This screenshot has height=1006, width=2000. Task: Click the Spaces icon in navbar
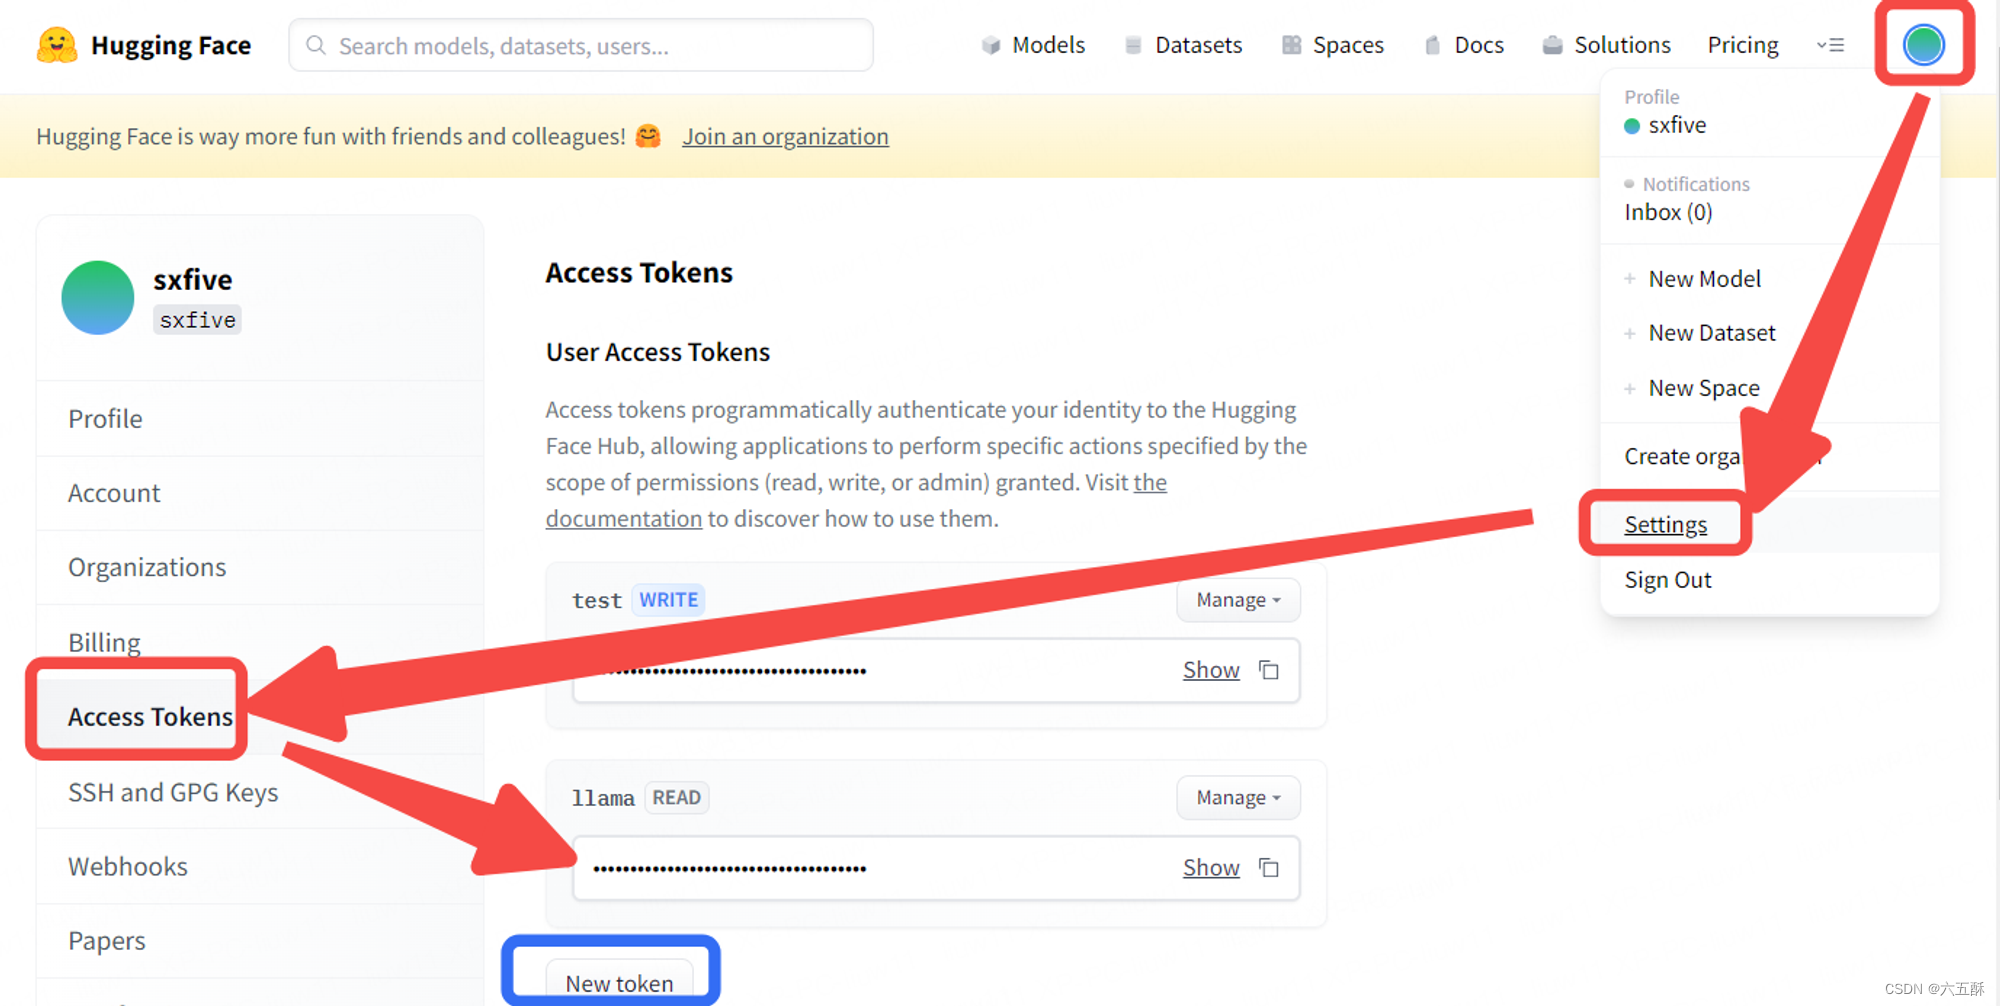pyautogui.click(x=1292, y=45)
